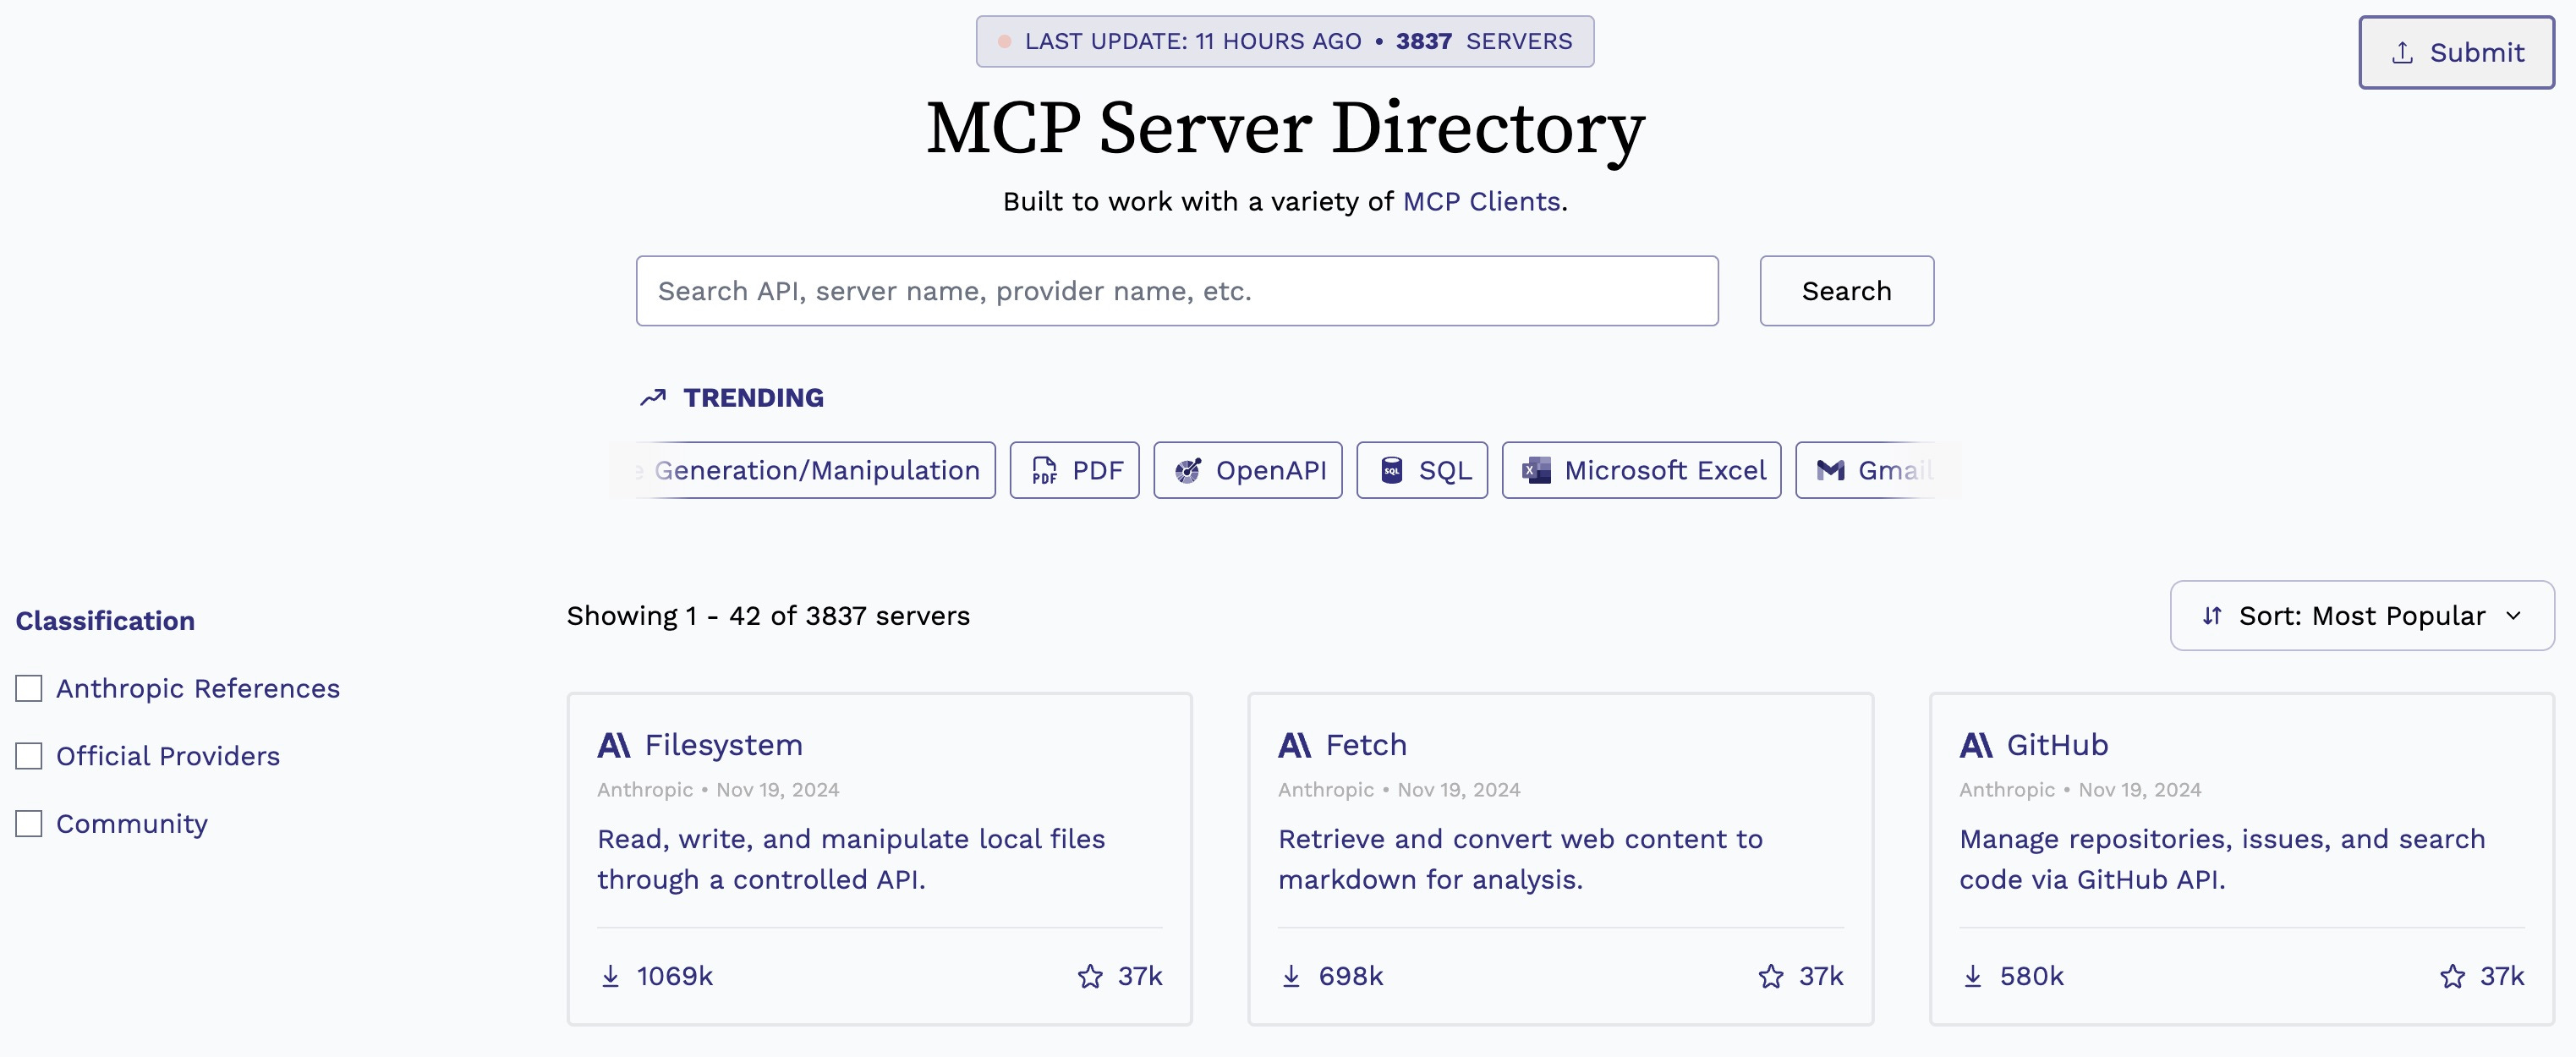The image size is (2576, 1057).
Task: Click the 37k stars on Filesystem card
Action: (1140, 976)
